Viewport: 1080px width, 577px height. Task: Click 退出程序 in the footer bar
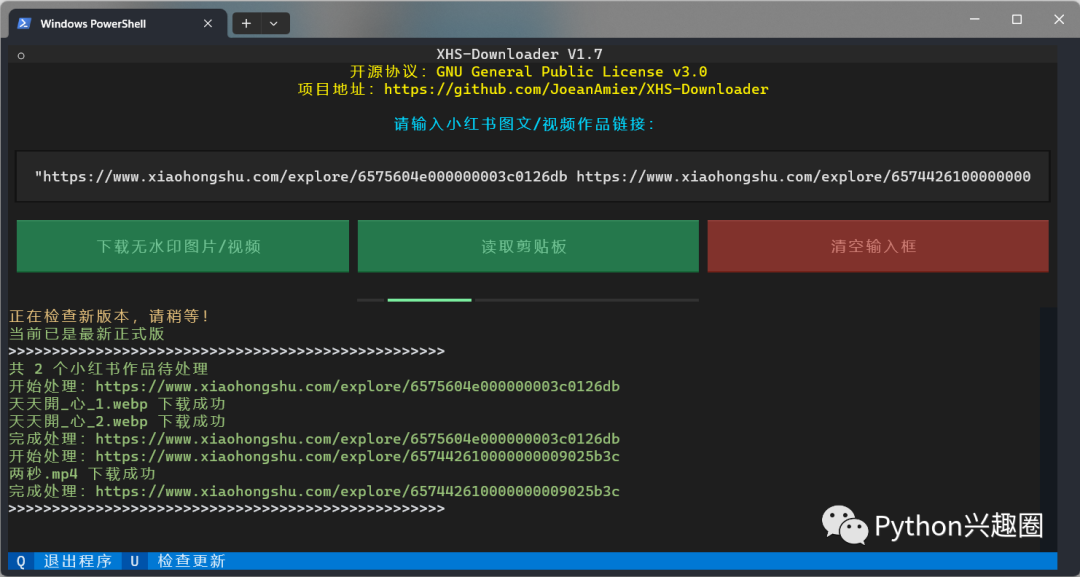point(78,561)
